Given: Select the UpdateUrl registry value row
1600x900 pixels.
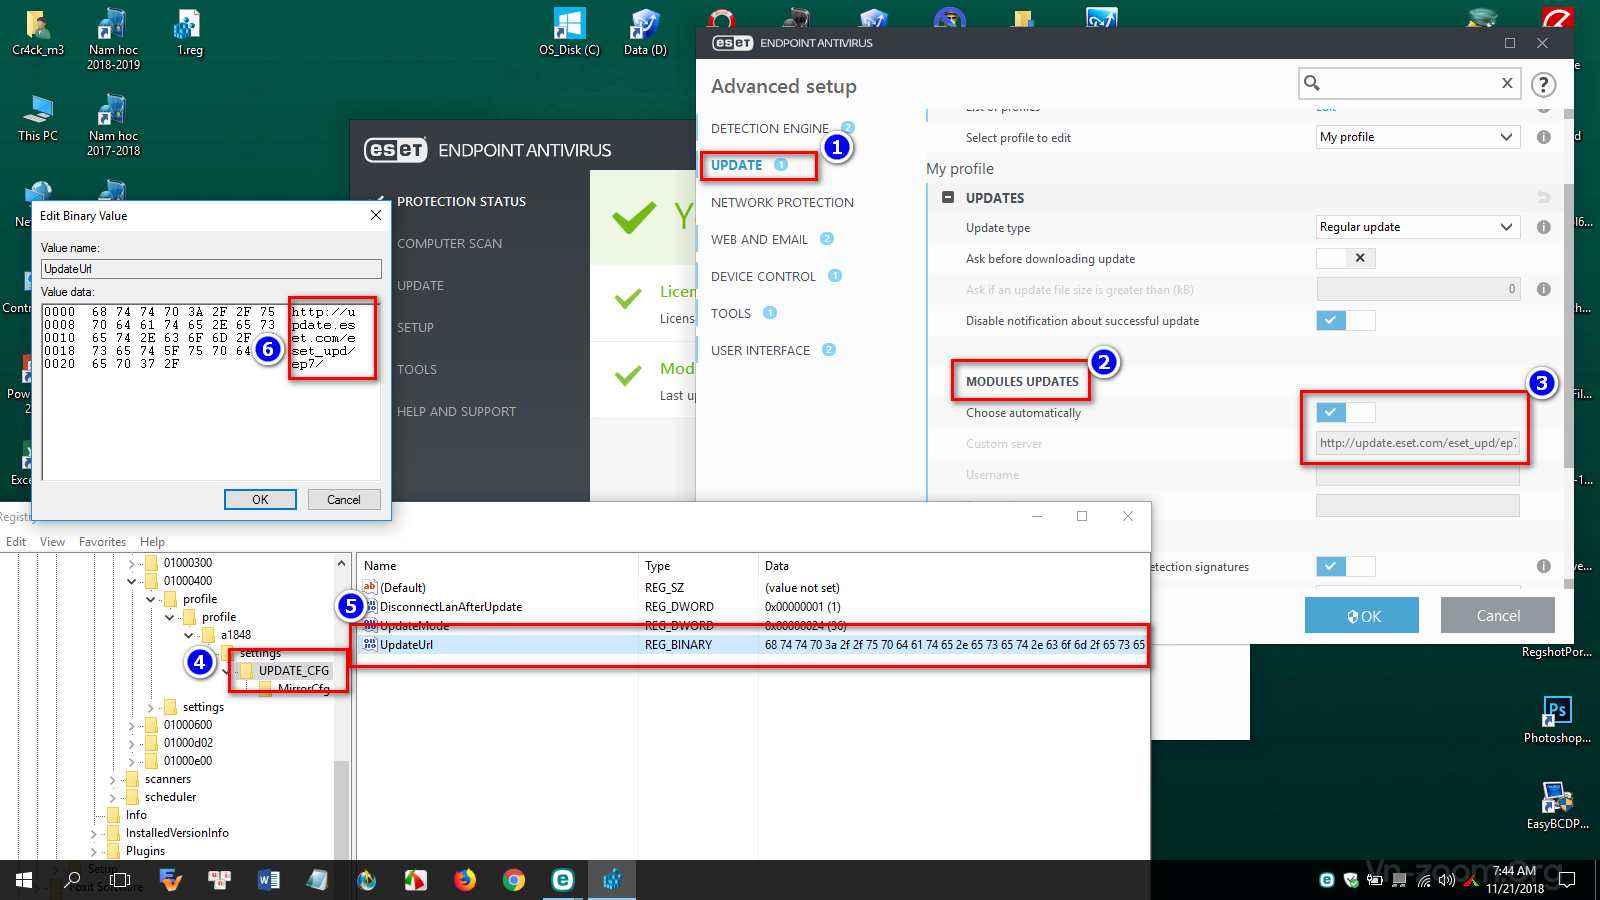Looking at the screenshot, I should (407, 645).
